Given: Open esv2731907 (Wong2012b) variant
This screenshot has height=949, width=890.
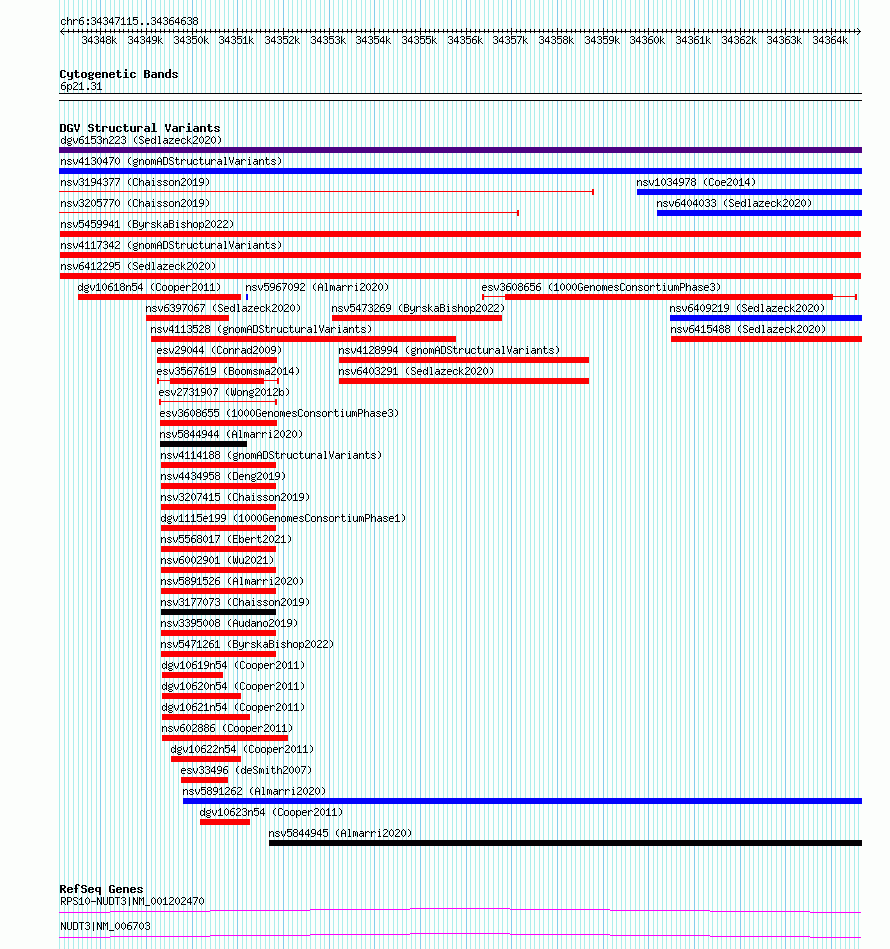Looking at the screenshot, I should (x=224, y=393).
